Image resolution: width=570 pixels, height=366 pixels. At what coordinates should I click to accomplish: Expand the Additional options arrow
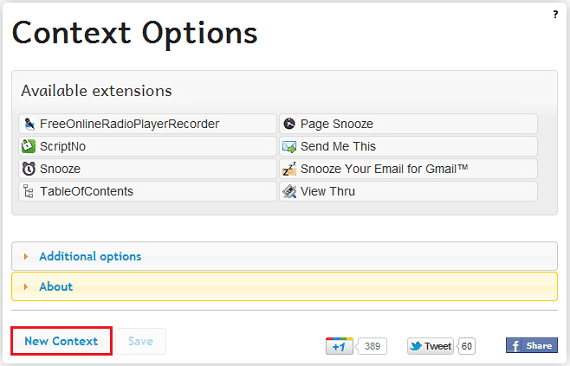coord(26,257)
